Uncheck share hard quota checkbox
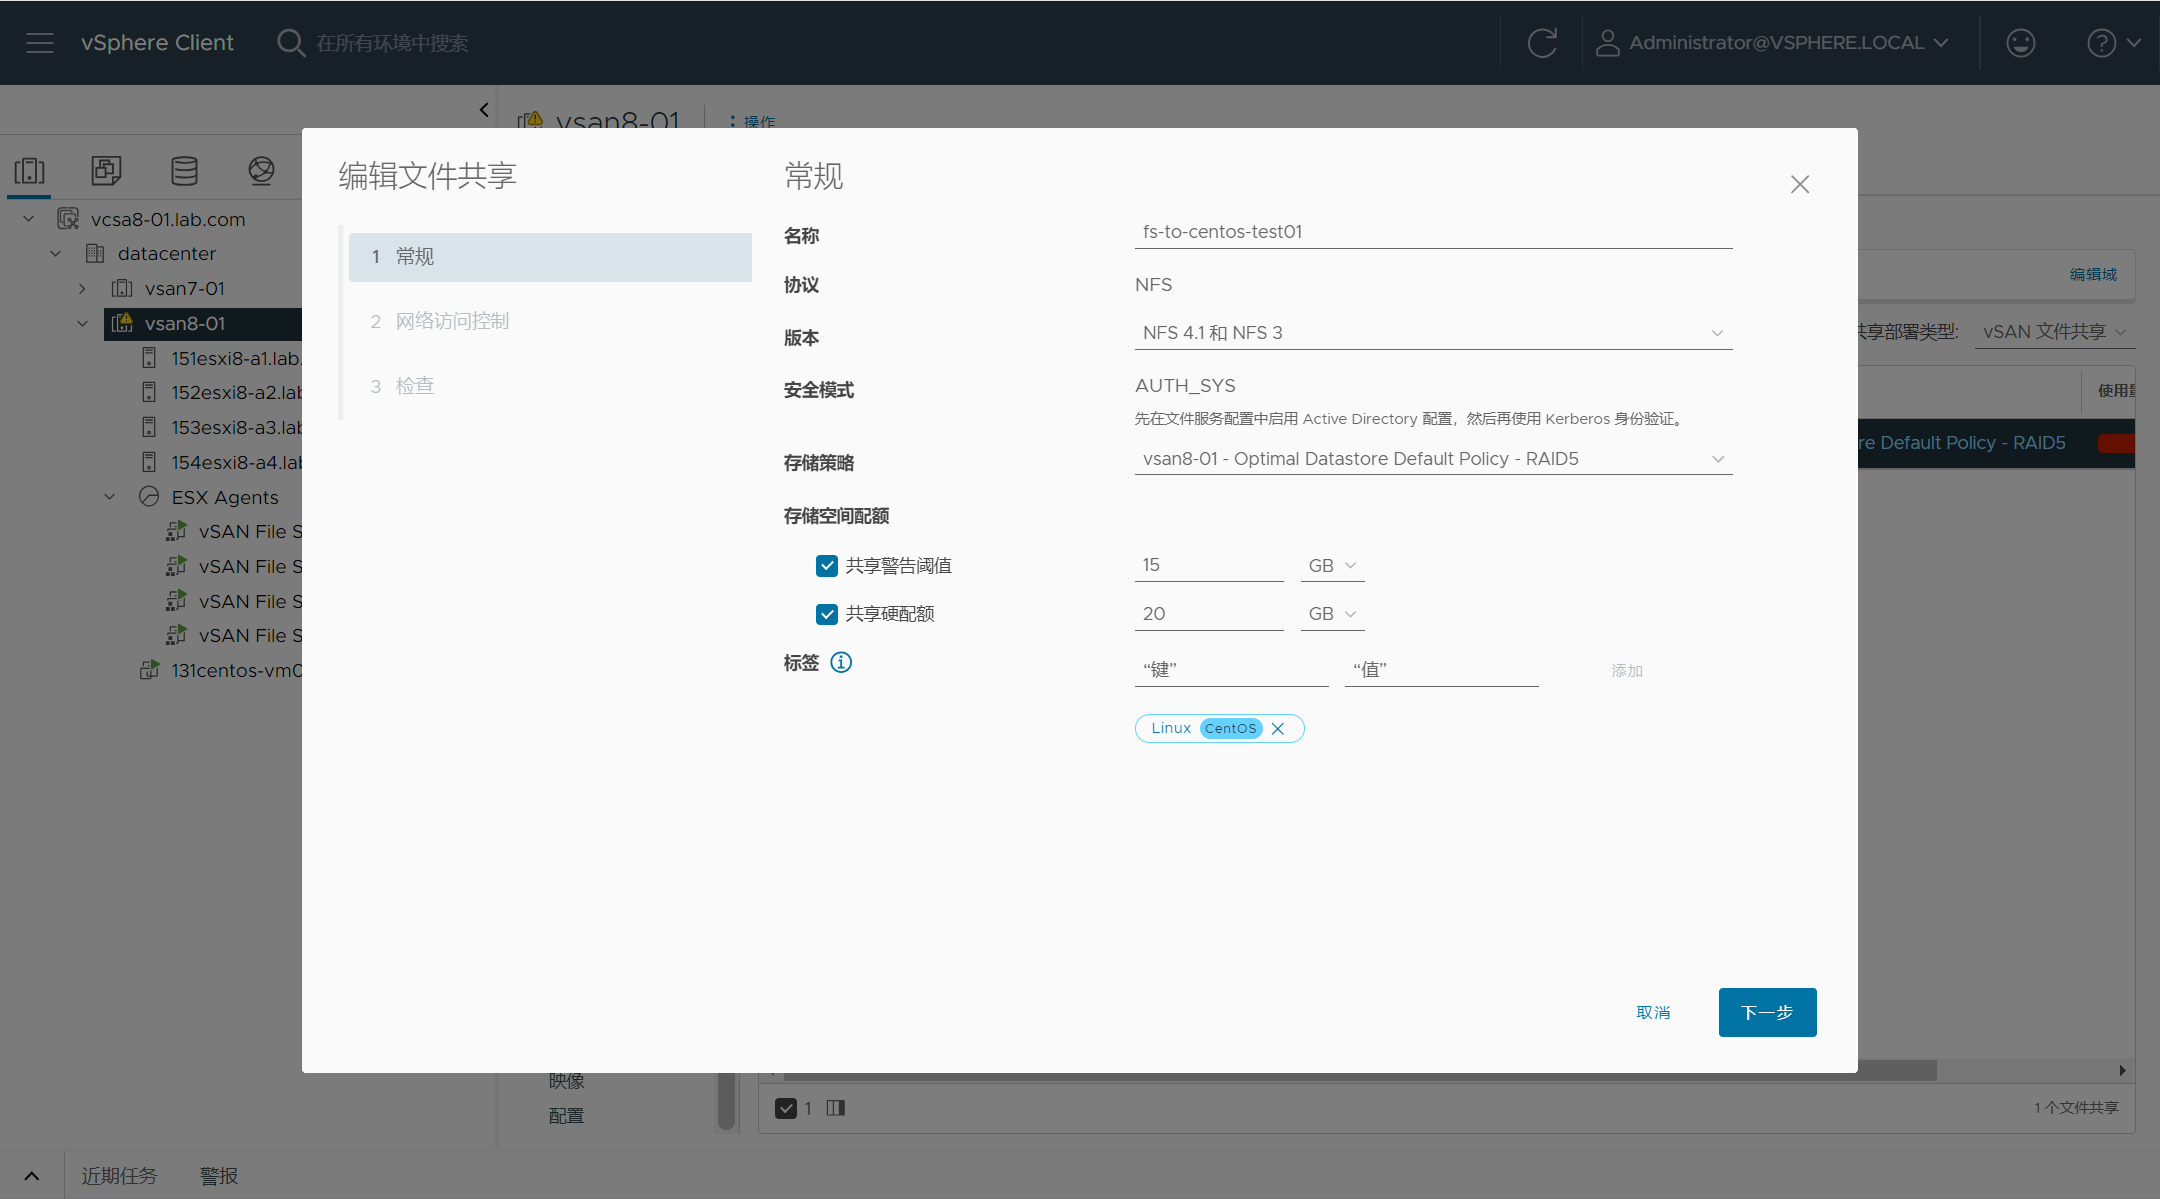2160x1199 pixels. [827, 614]
